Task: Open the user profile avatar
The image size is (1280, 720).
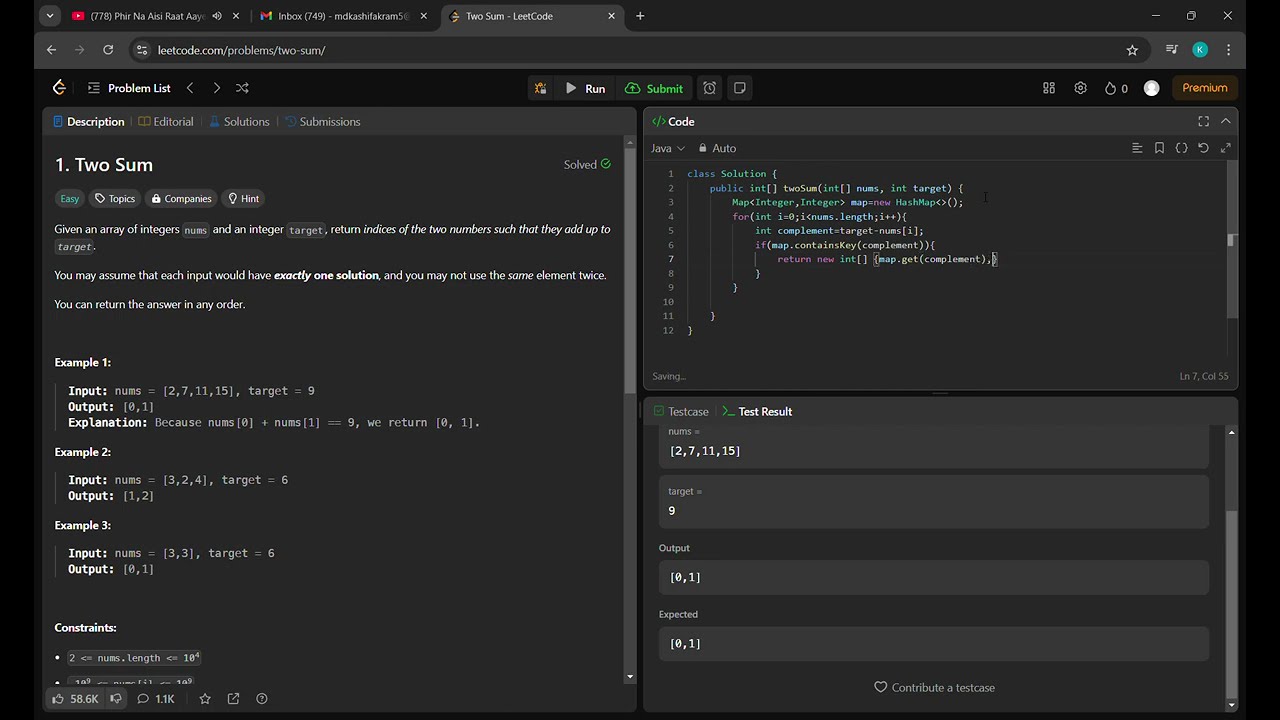Action: click(1151, 88)
